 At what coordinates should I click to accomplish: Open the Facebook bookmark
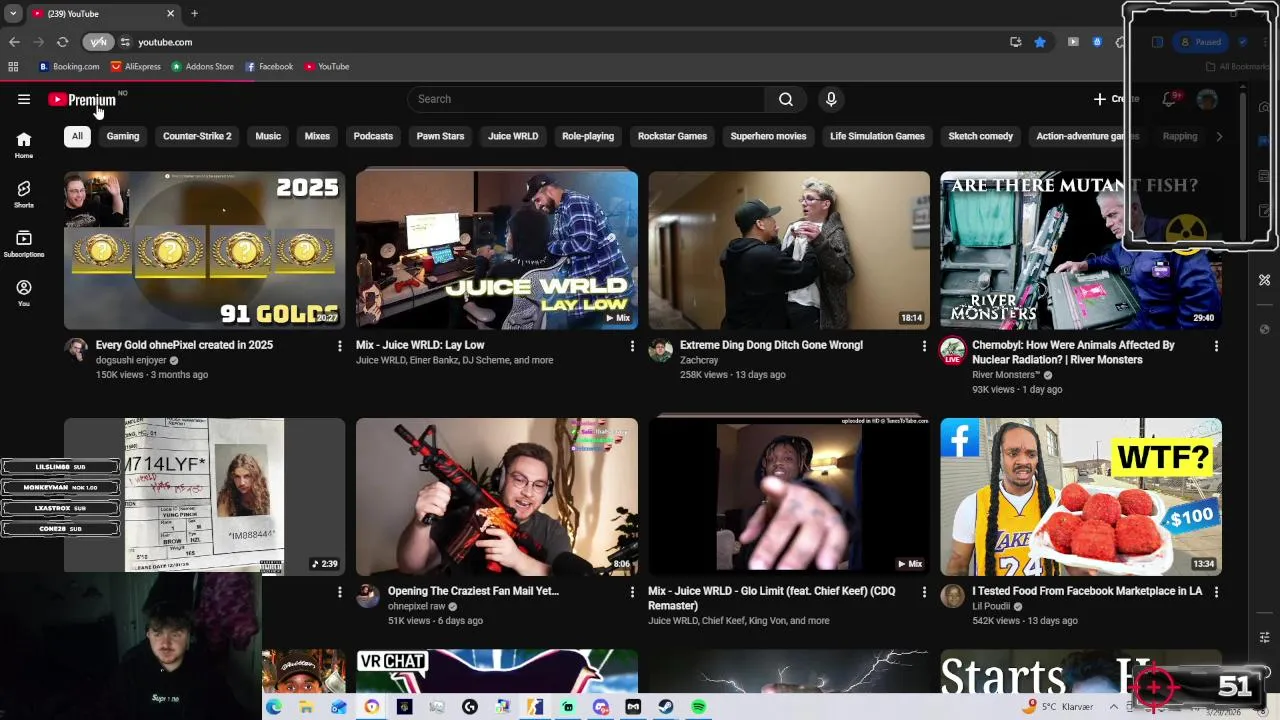(269, 67)
